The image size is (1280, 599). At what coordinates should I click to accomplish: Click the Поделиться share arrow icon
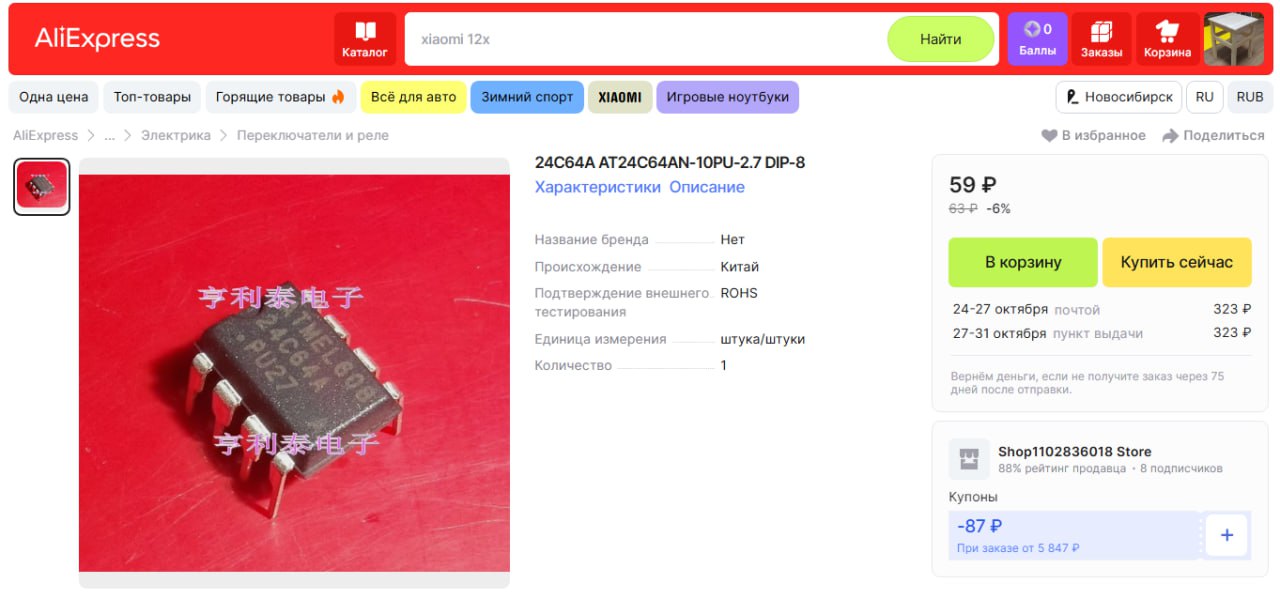(1170, 135)
